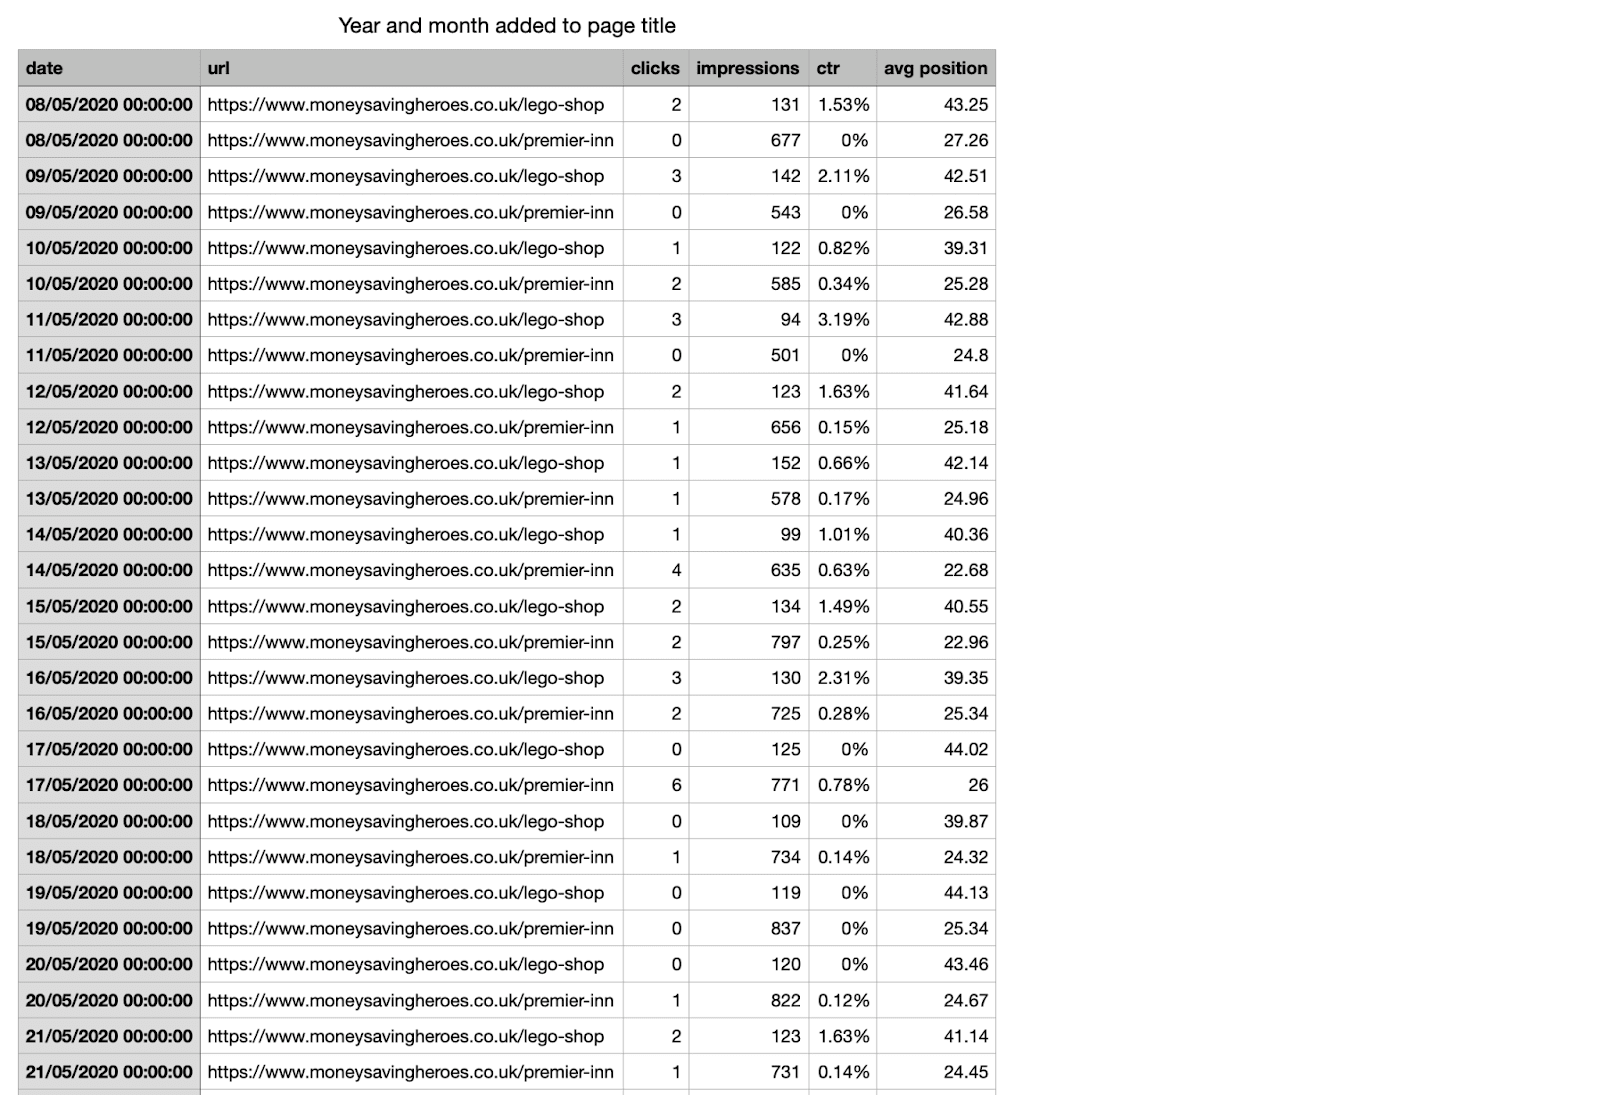Click avg position value 24.8
The image size is (1600, 1095).
coord(970,355)
